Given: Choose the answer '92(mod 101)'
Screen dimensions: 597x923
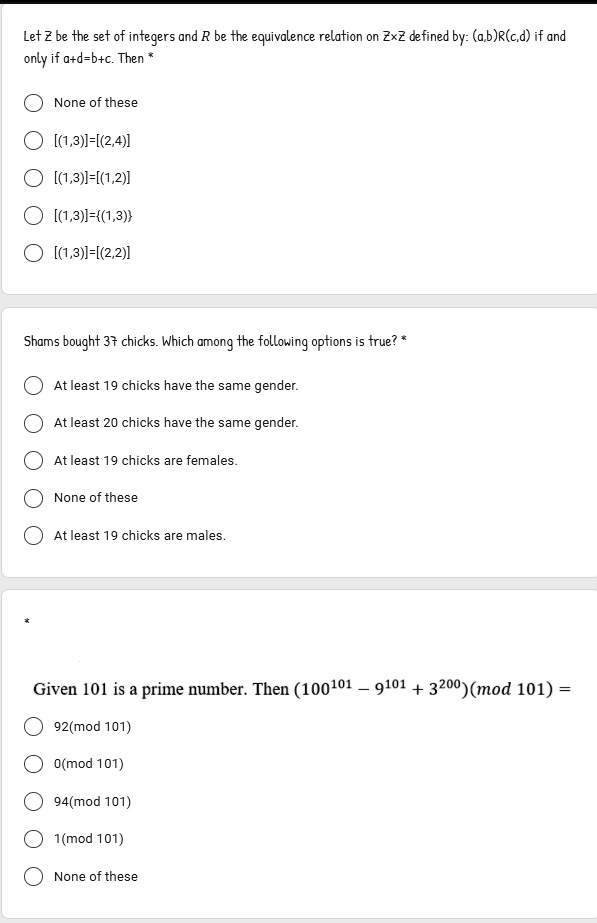Looking at the screenshot, I should [x=33, y=726].
